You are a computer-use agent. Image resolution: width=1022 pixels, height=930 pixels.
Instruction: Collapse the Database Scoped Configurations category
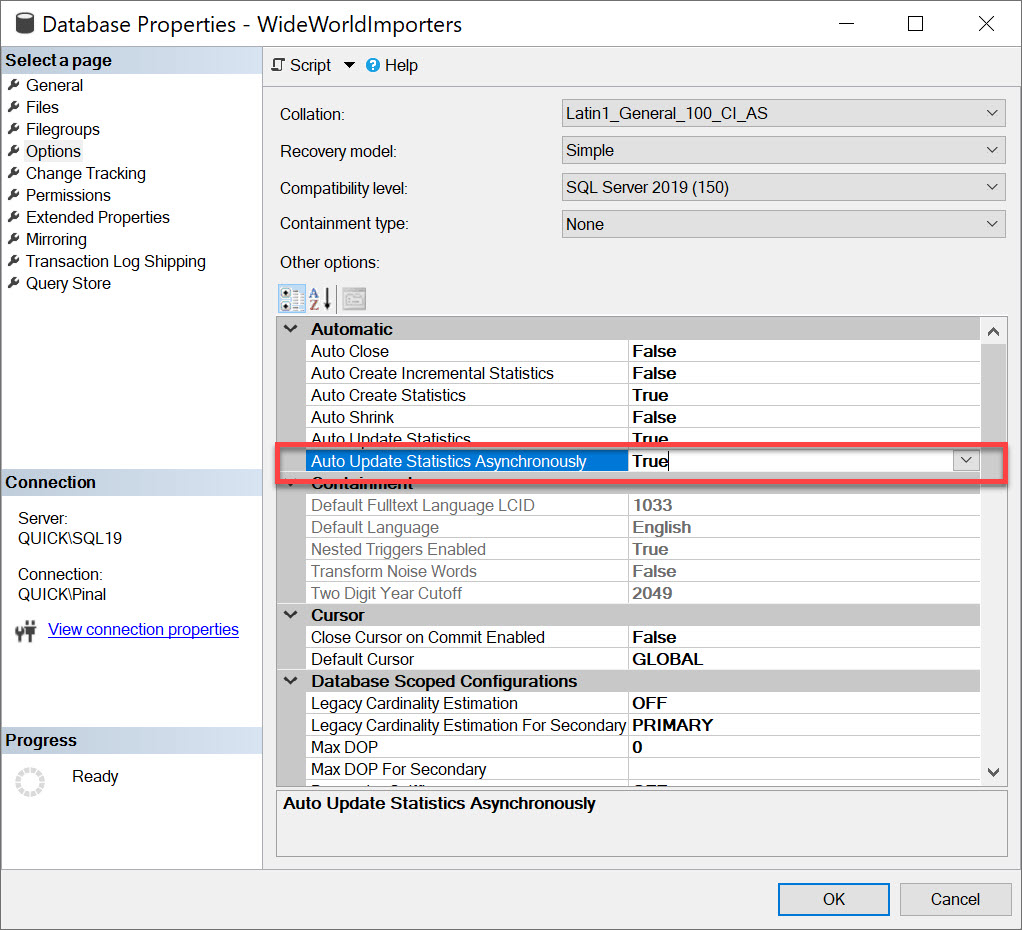coord(291,681)
